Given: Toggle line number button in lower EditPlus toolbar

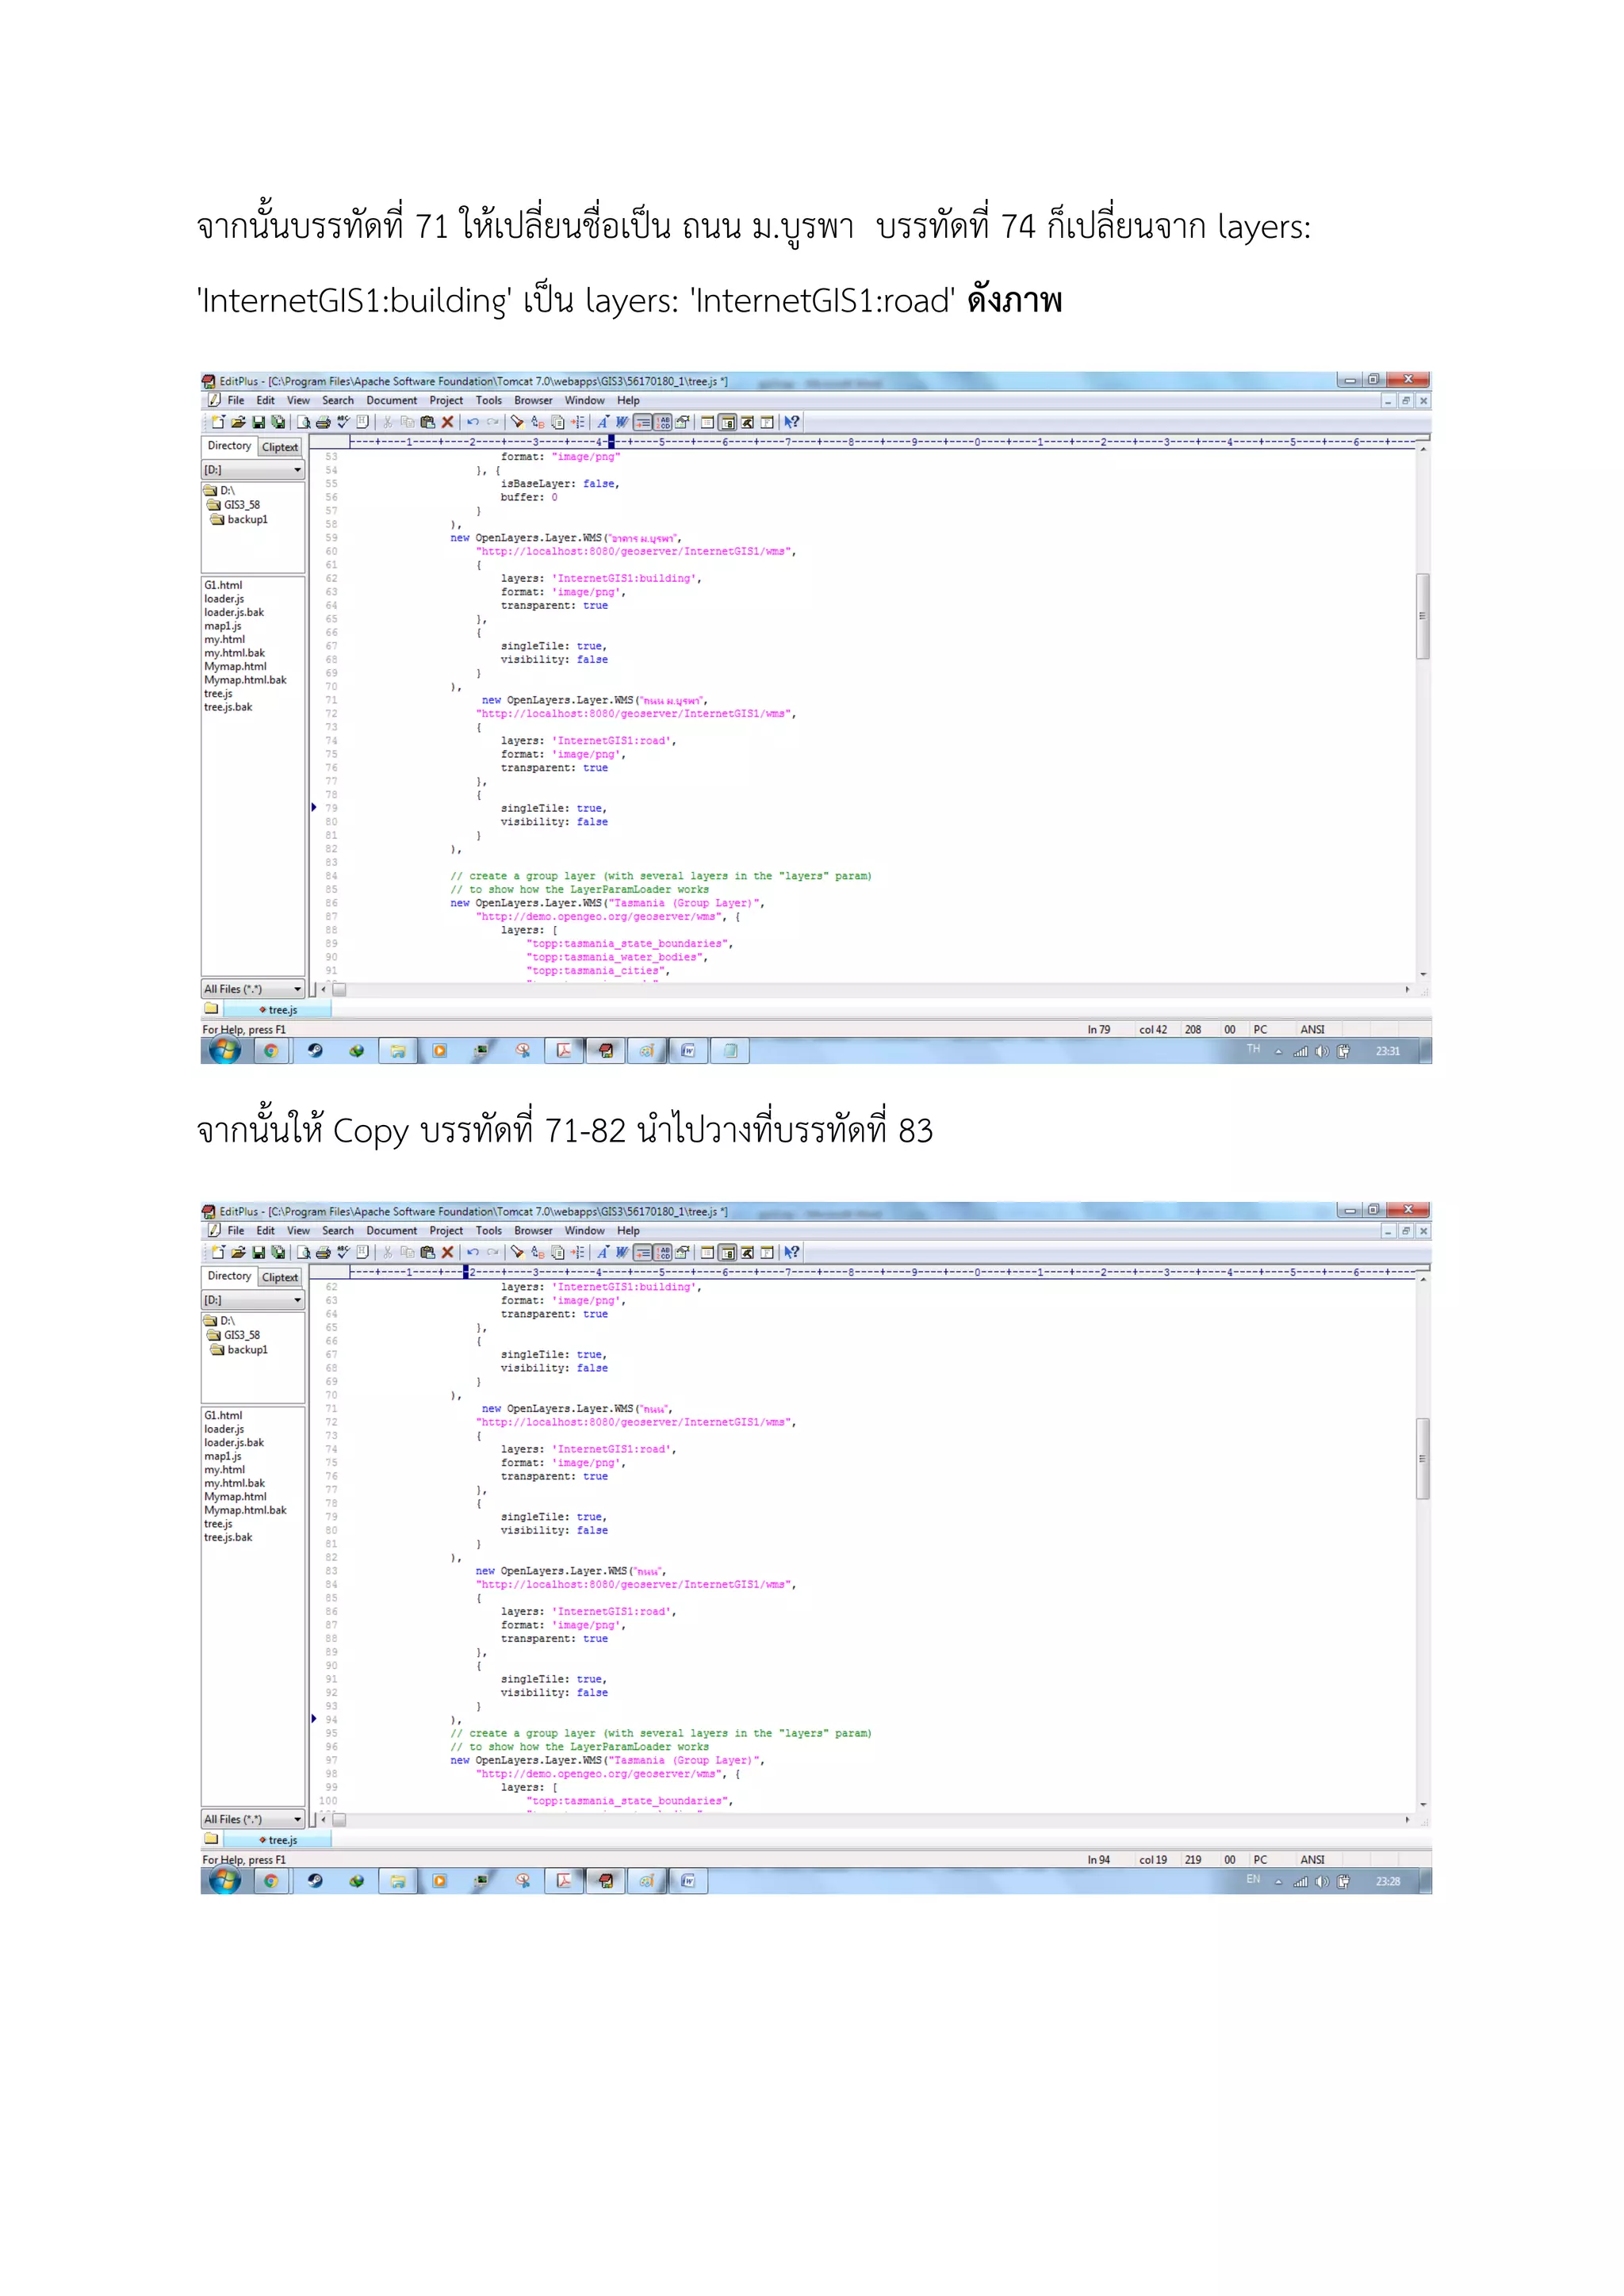Looking at the screenshot, I should [x=663, y=1252].
